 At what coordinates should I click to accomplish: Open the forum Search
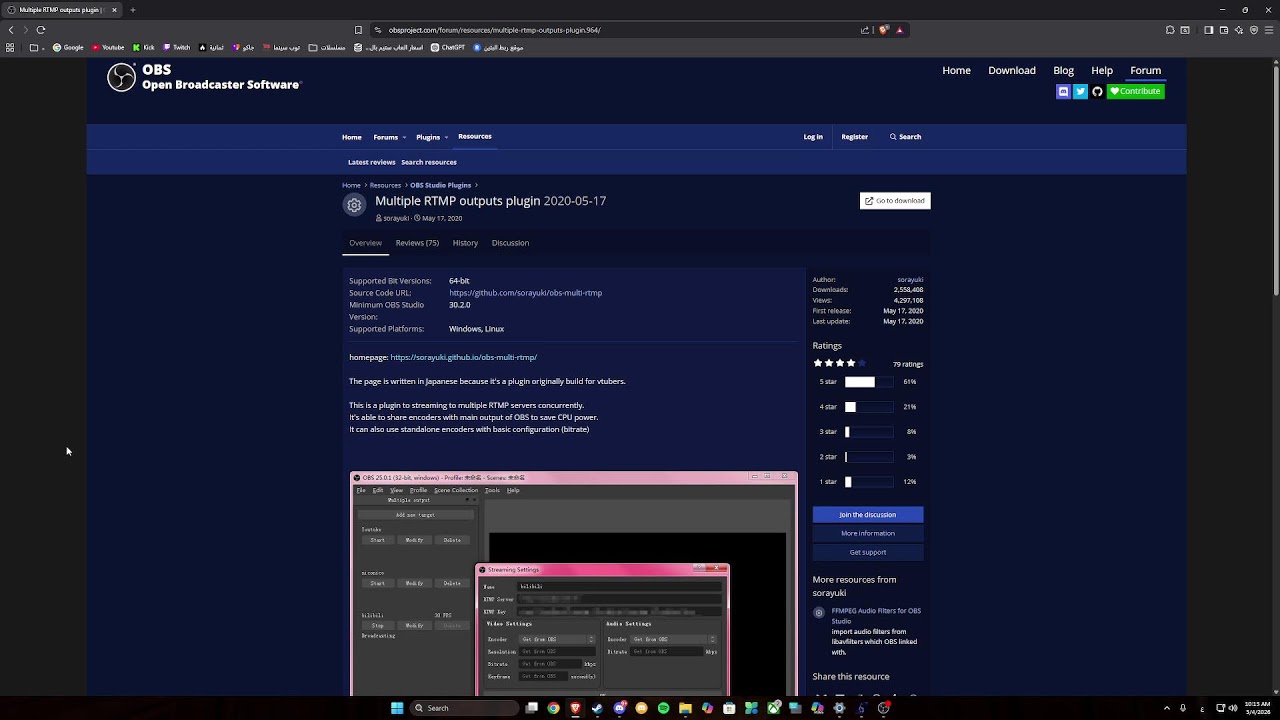click(x=905, y=137)
